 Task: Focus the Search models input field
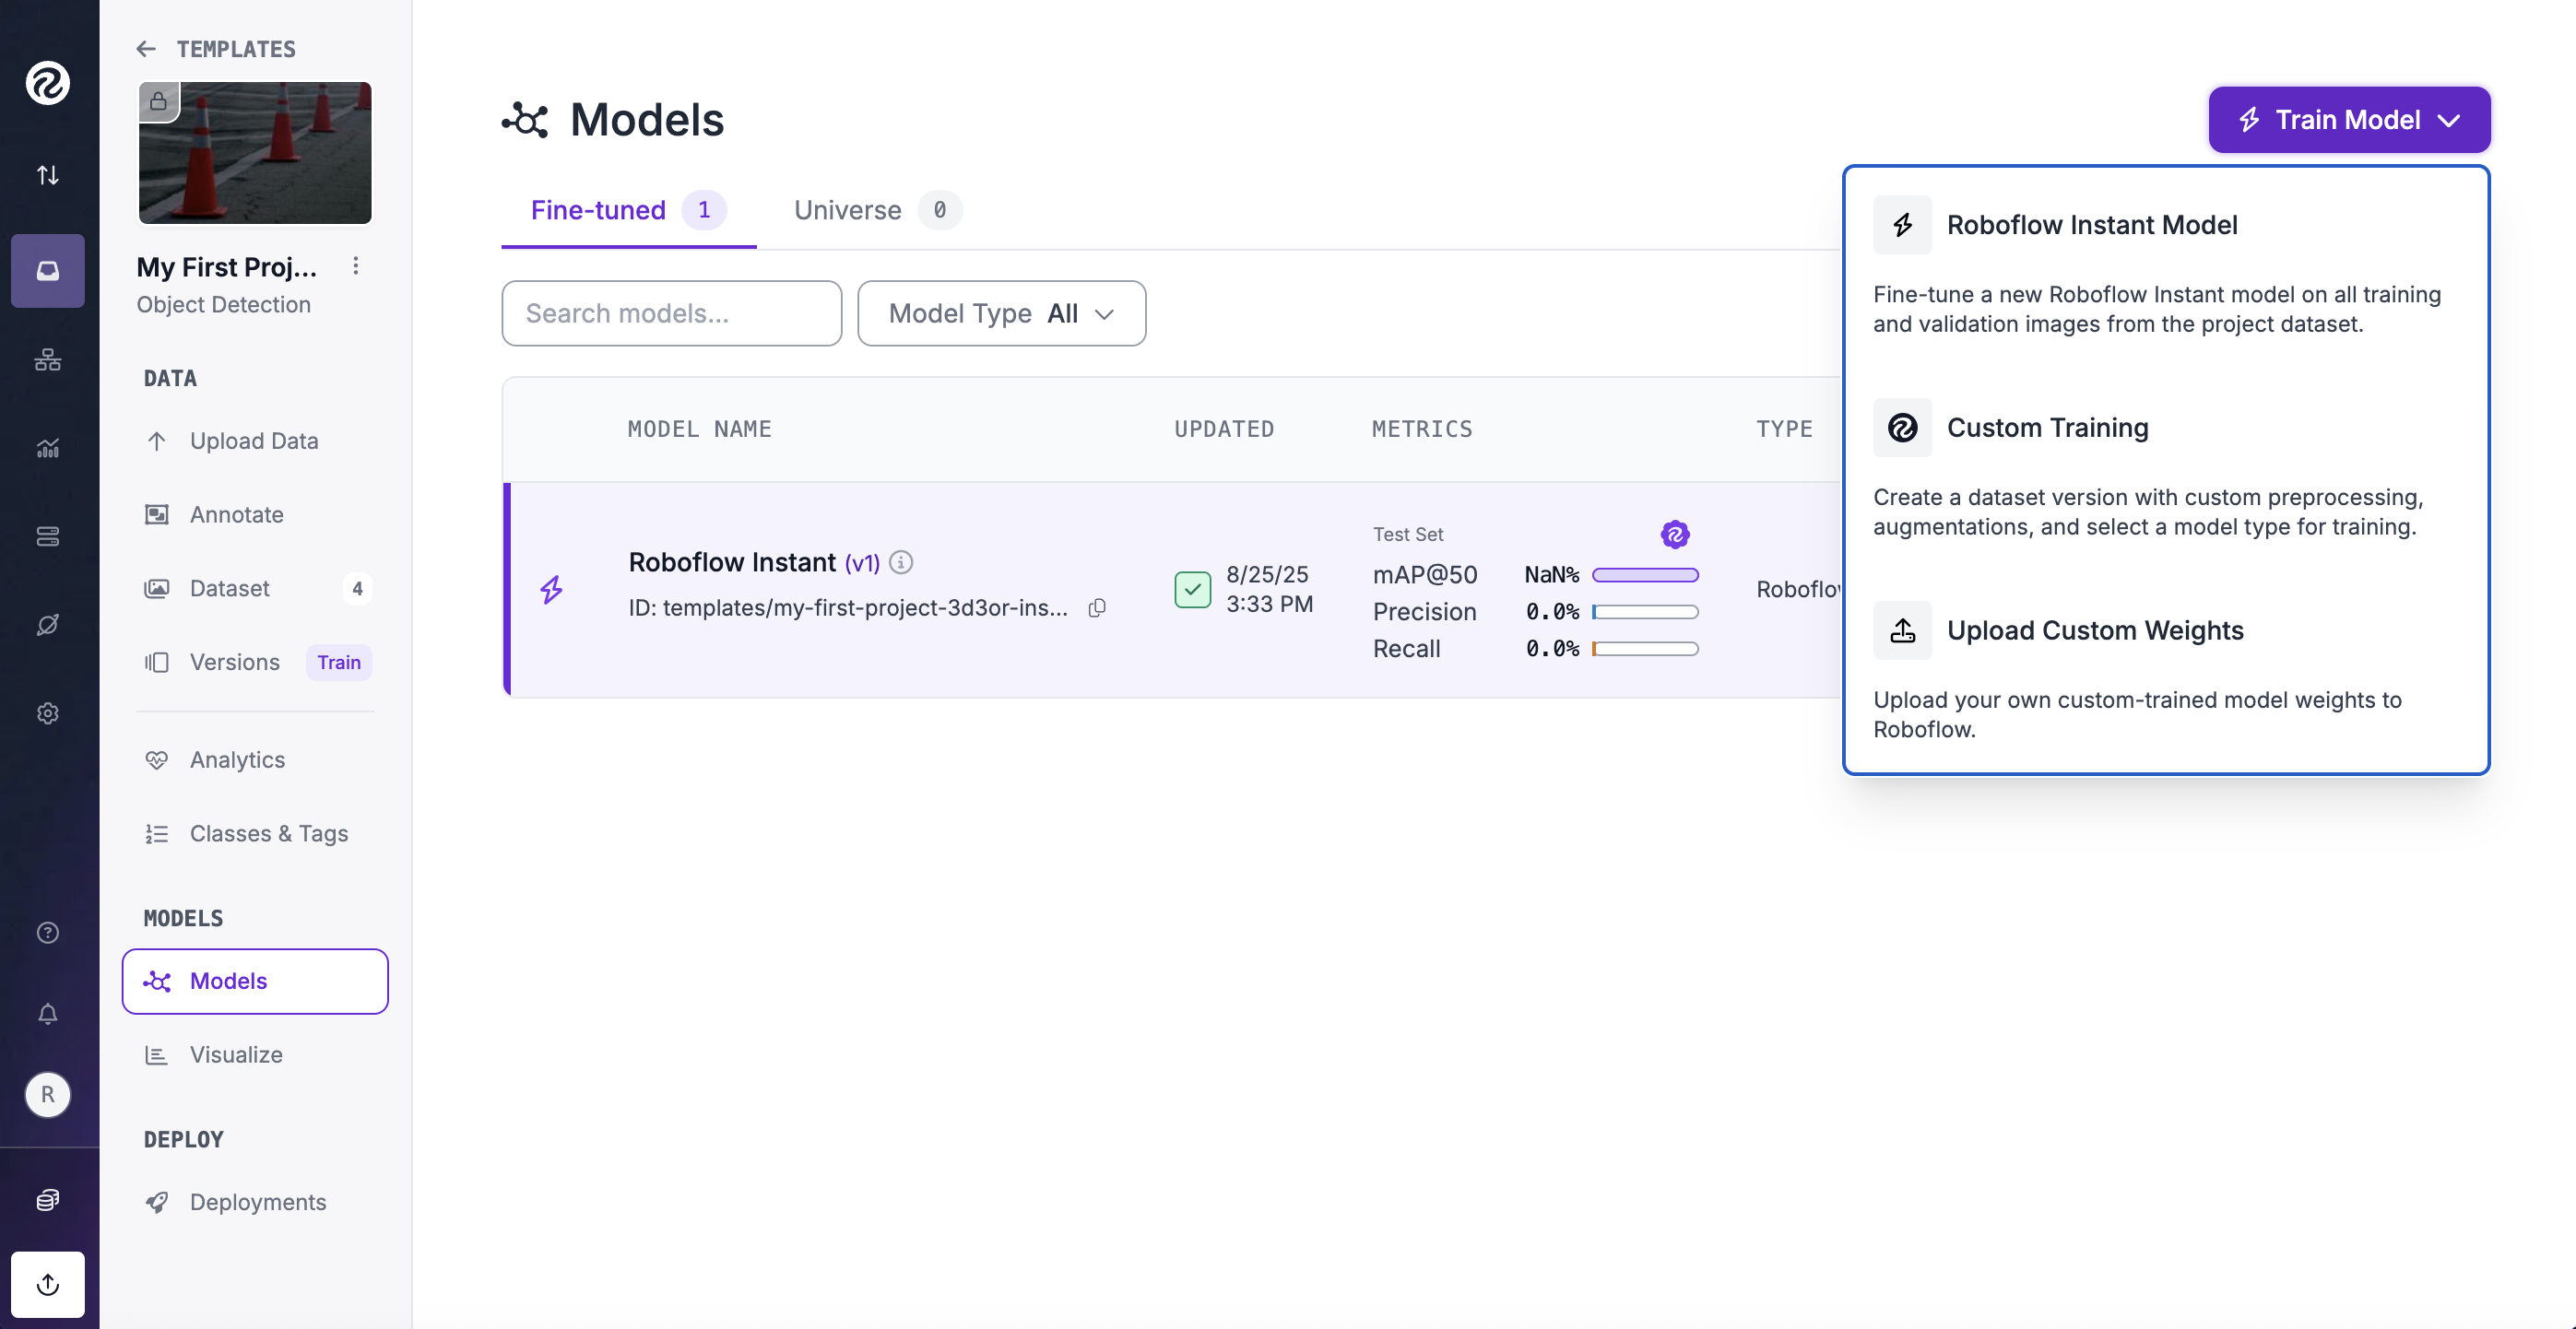click(671, 313)
